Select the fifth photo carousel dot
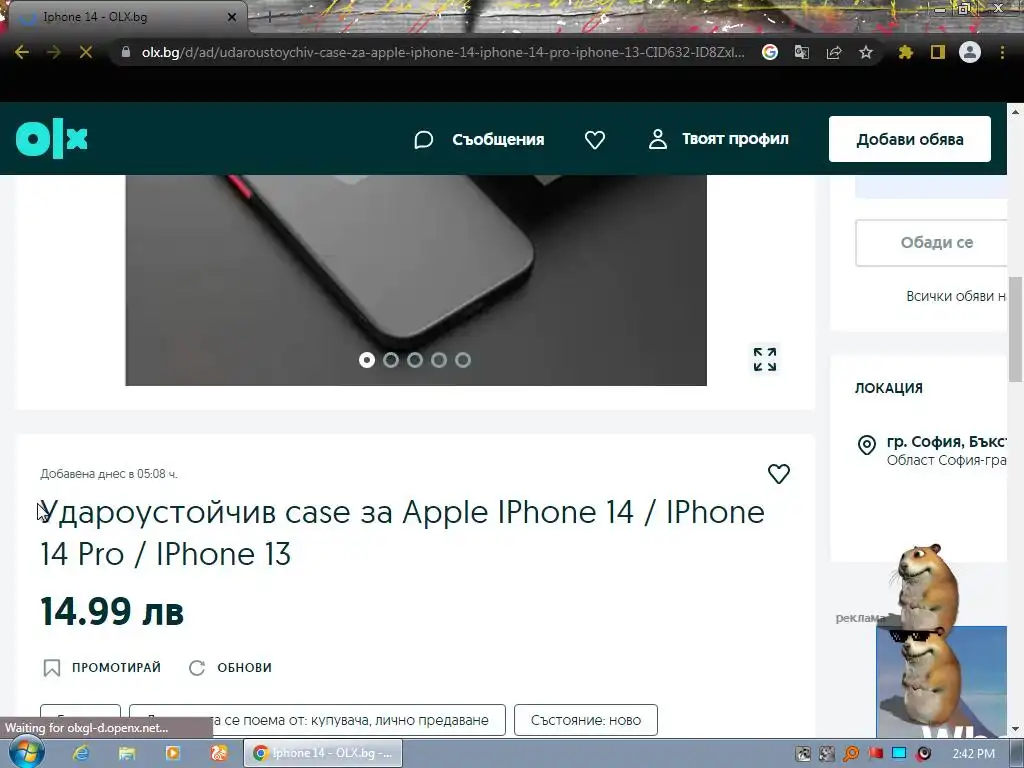 (463, 360)
